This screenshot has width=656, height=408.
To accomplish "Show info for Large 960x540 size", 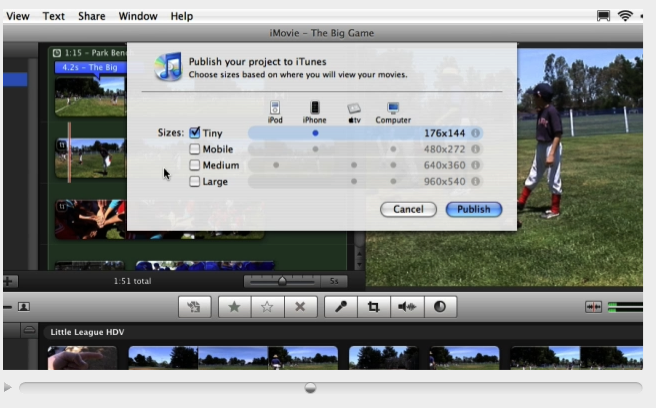I will coord(475,181).
